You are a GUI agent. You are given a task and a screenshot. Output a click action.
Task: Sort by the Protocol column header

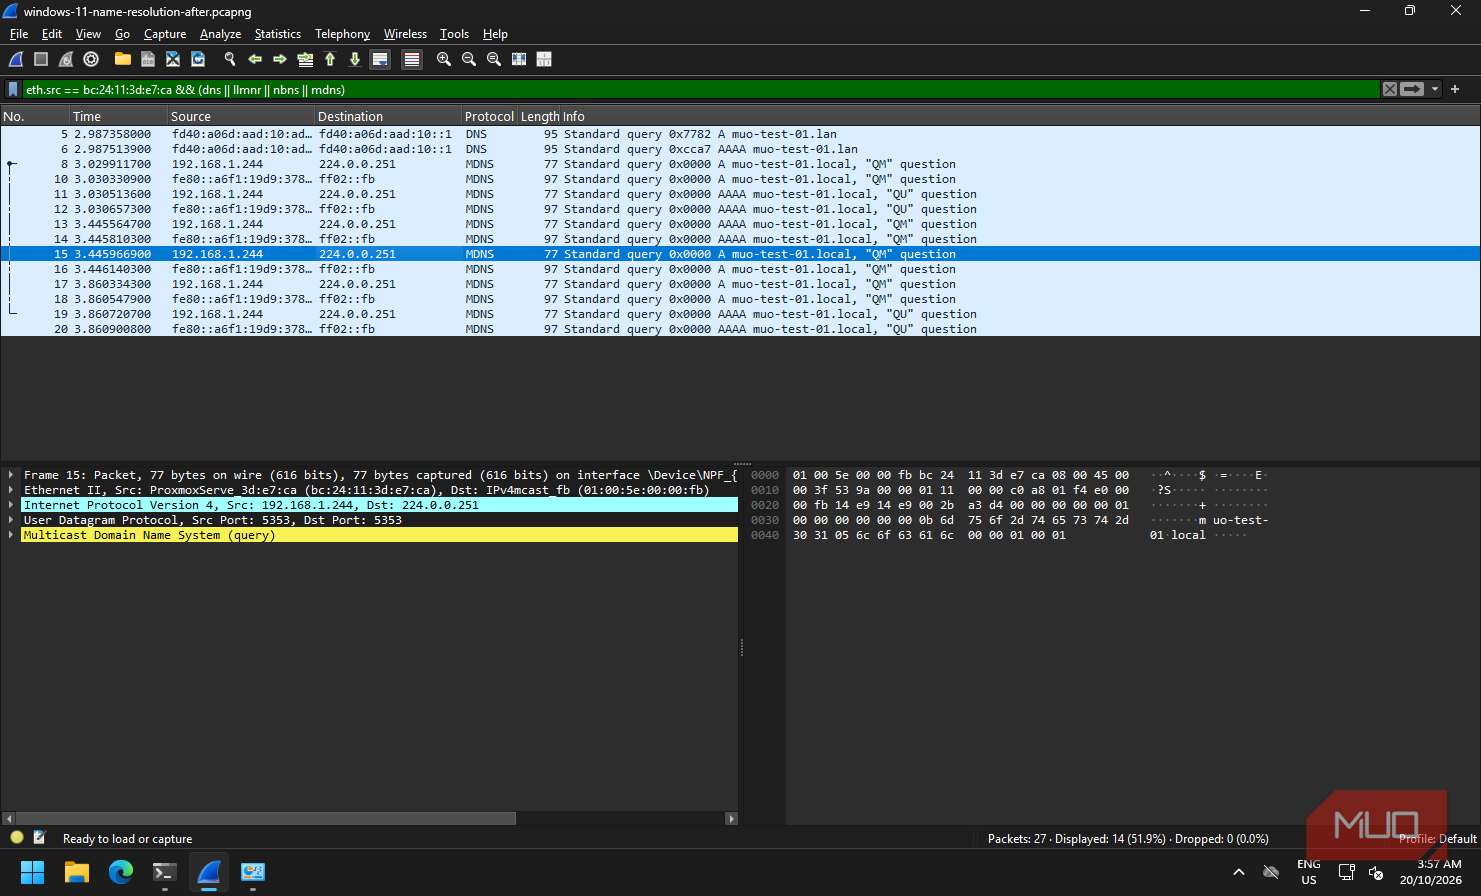point(489,116)
